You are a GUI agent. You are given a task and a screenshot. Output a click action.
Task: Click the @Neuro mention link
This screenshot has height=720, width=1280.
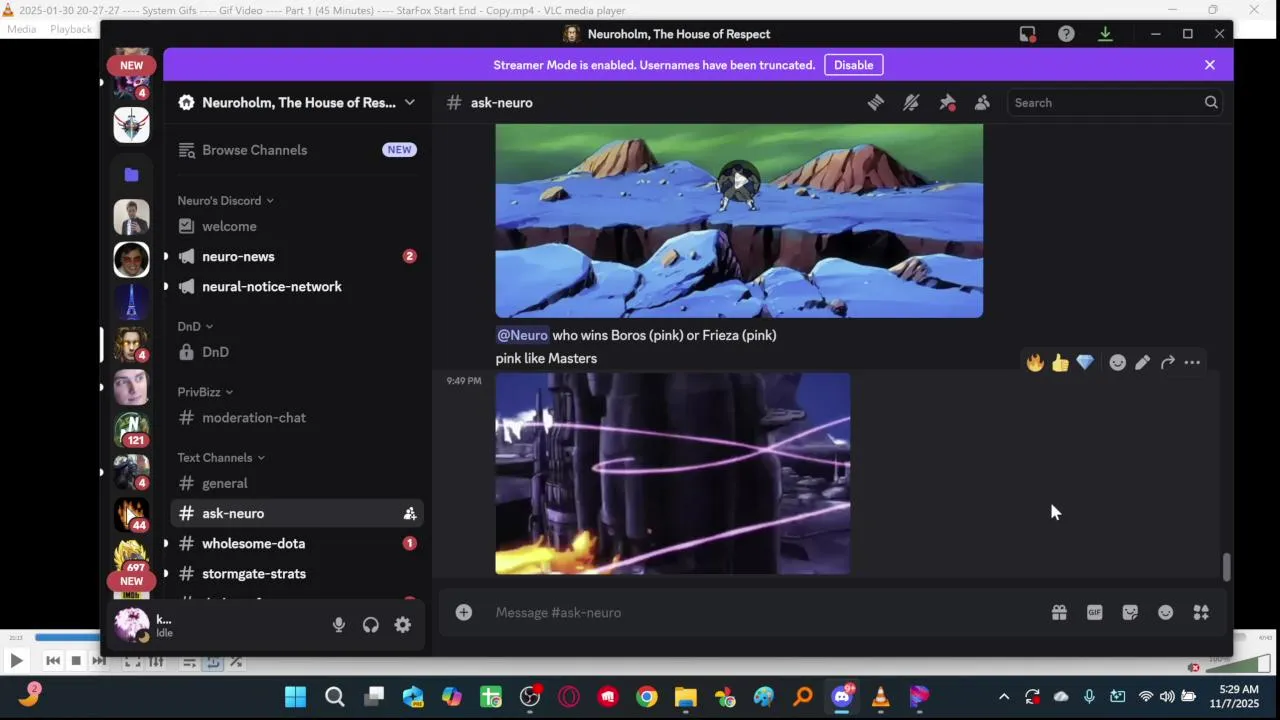[522, 335]
